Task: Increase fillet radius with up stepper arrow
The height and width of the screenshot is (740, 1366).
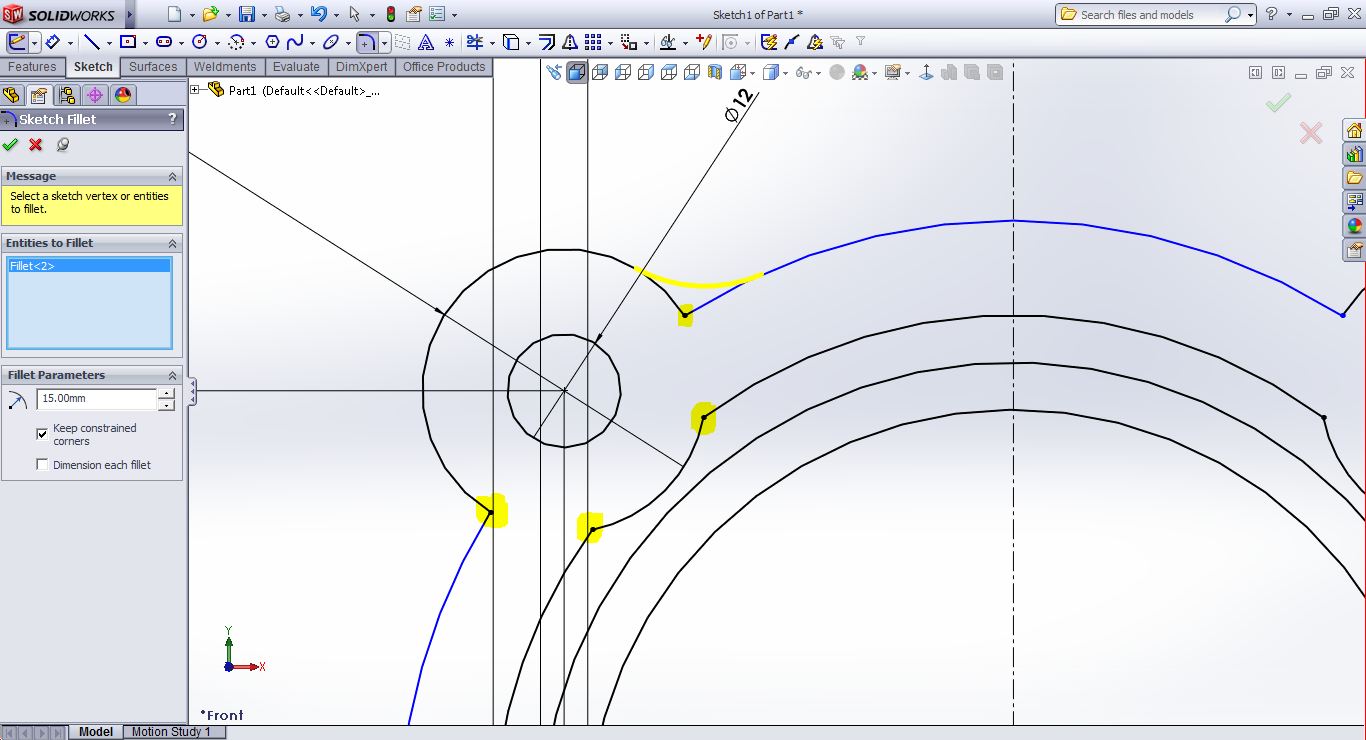Action: click(x=166, y=393)
